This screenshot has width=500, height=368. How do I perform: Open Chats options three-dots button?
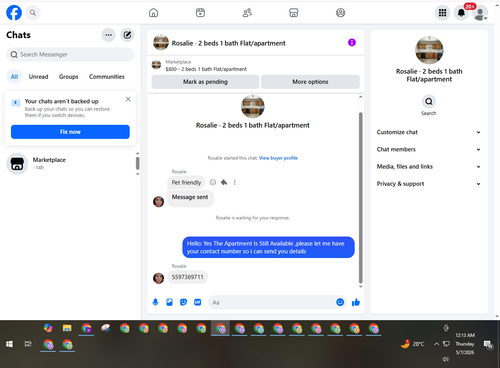(x=108, y=35)
